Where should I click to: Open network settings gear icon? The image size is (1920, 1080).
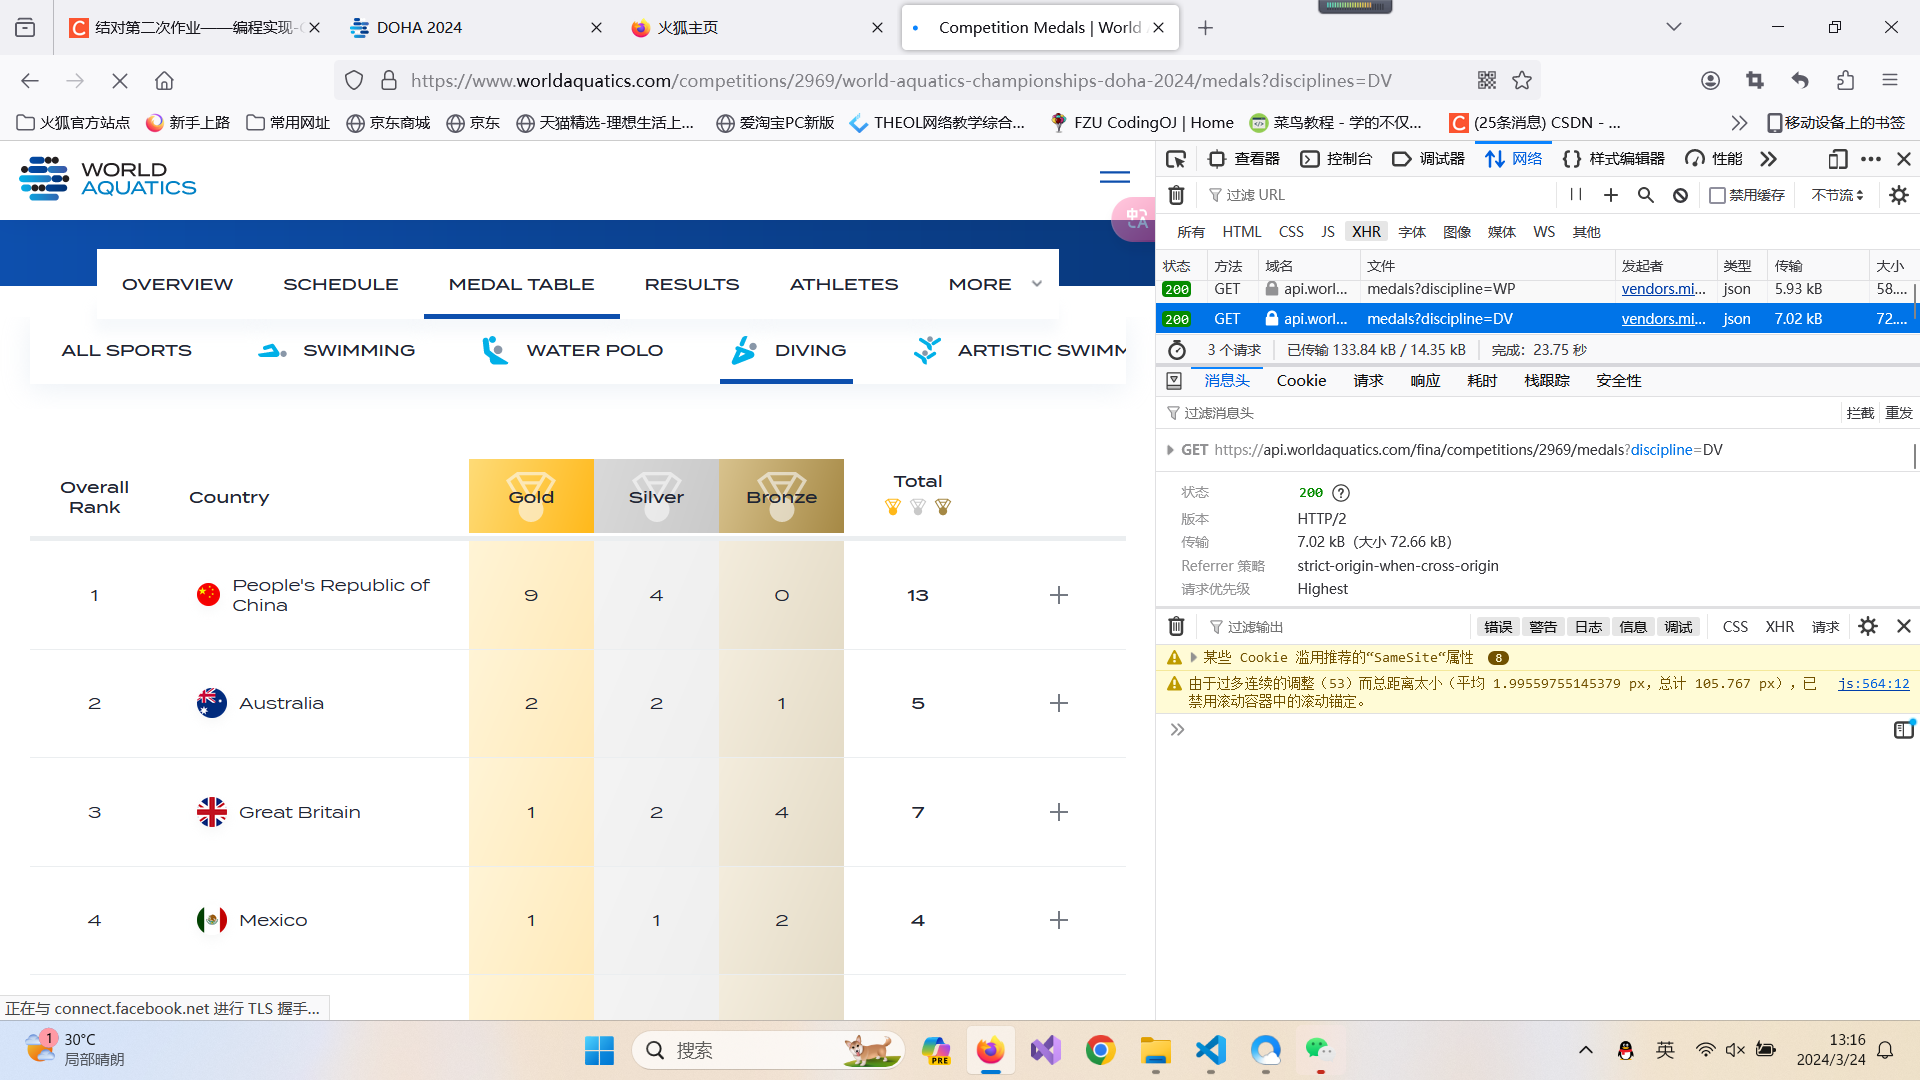click(x=1898, y=195)
